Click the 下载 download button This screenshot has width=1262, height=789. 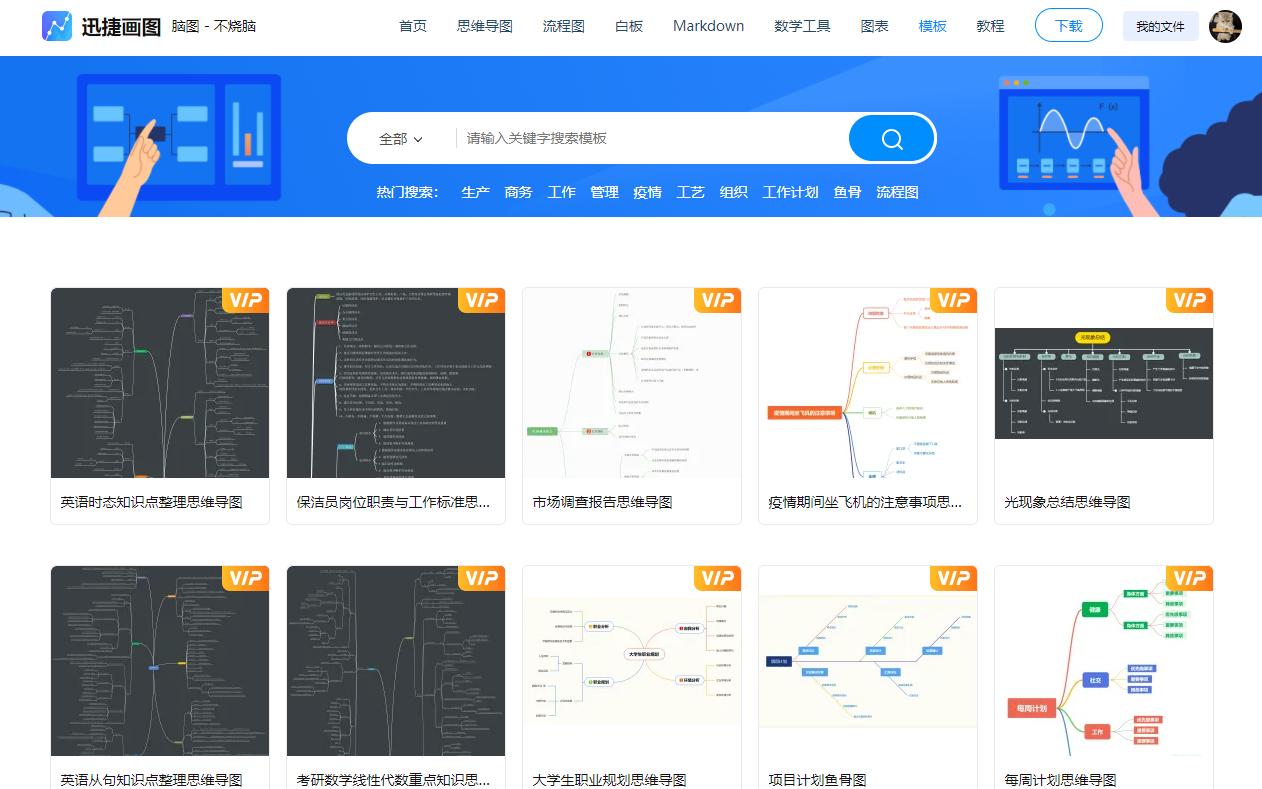click(1068, 26)
